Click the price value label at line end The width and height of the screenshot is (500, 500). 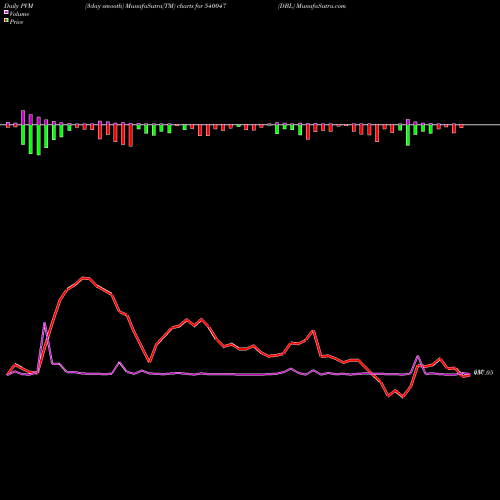click(x=483, y=373)
